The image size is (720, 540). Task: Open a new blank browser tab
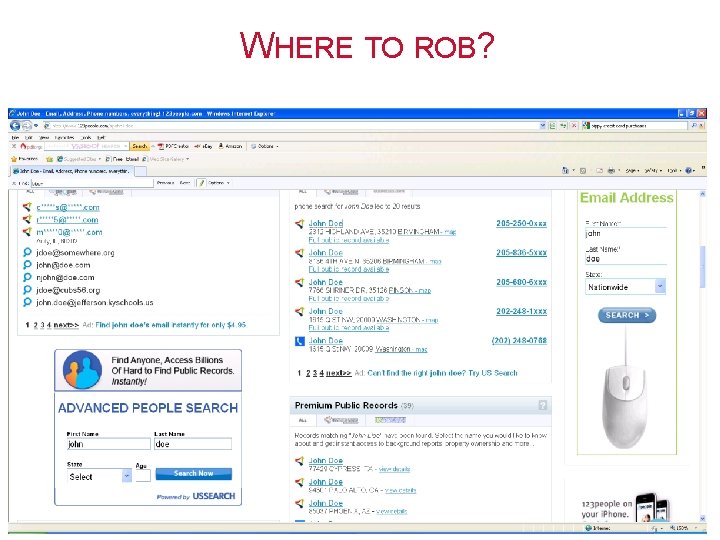click(x=141, y=171)
